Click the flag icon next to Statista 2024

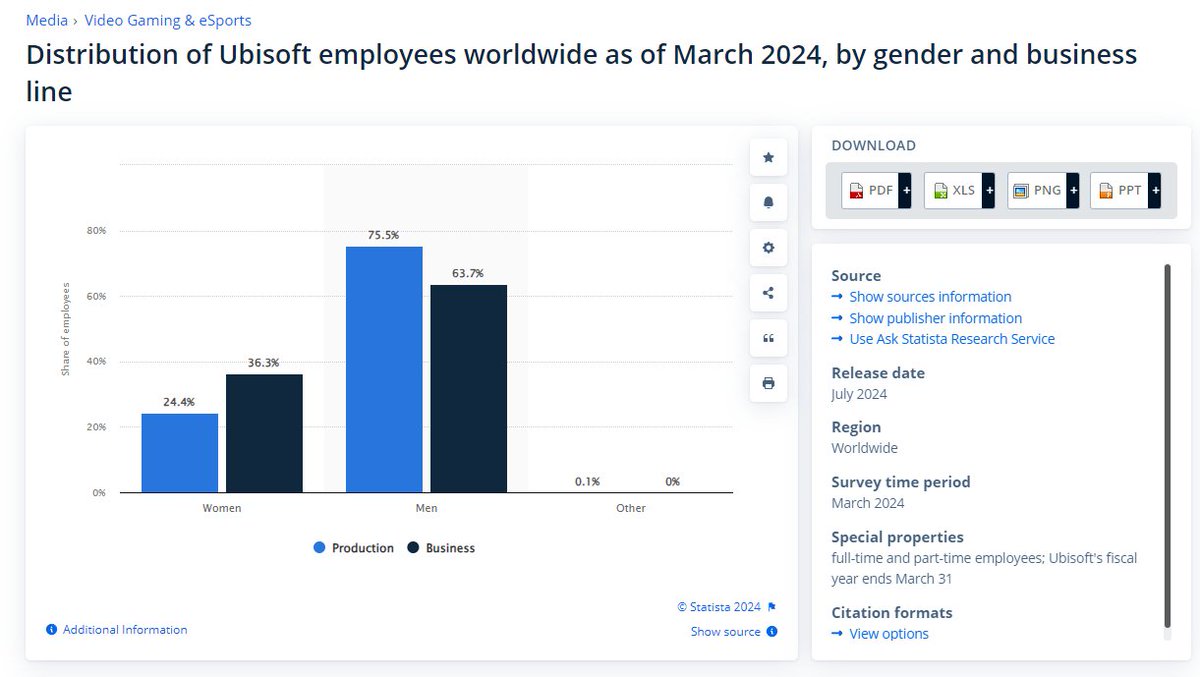[x=772, y=607]
